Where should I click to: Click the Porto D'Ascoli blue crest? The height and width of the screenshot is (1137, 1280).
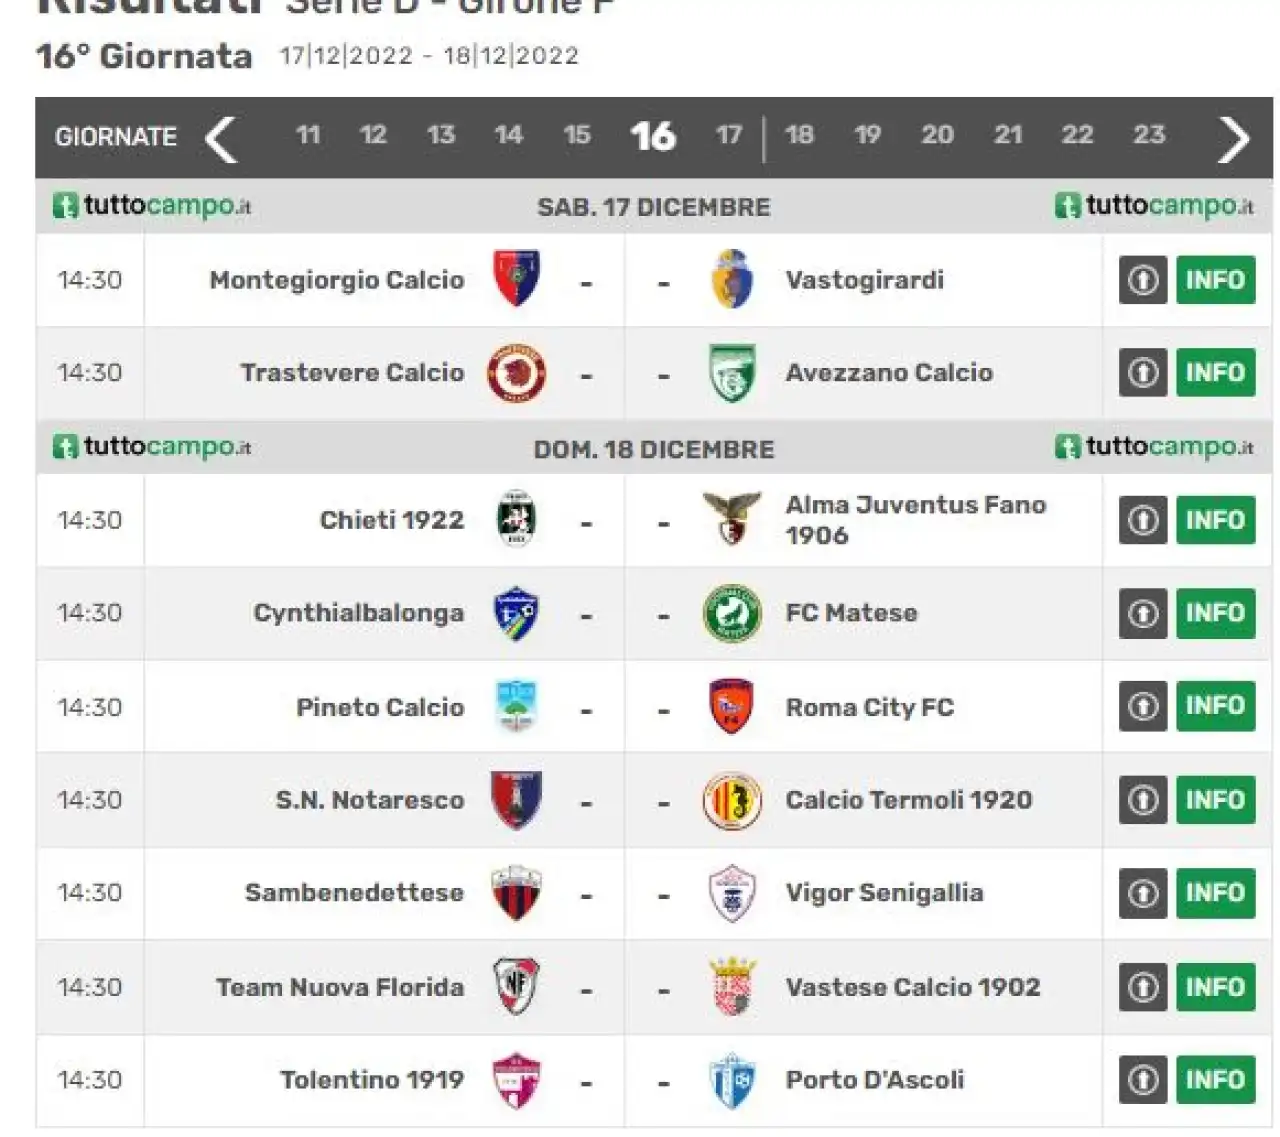[731, 1080]
